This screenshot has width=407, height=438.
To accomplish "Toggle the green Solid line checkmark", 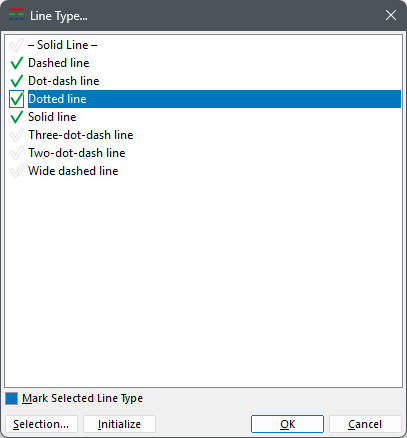I will point(16,117).
